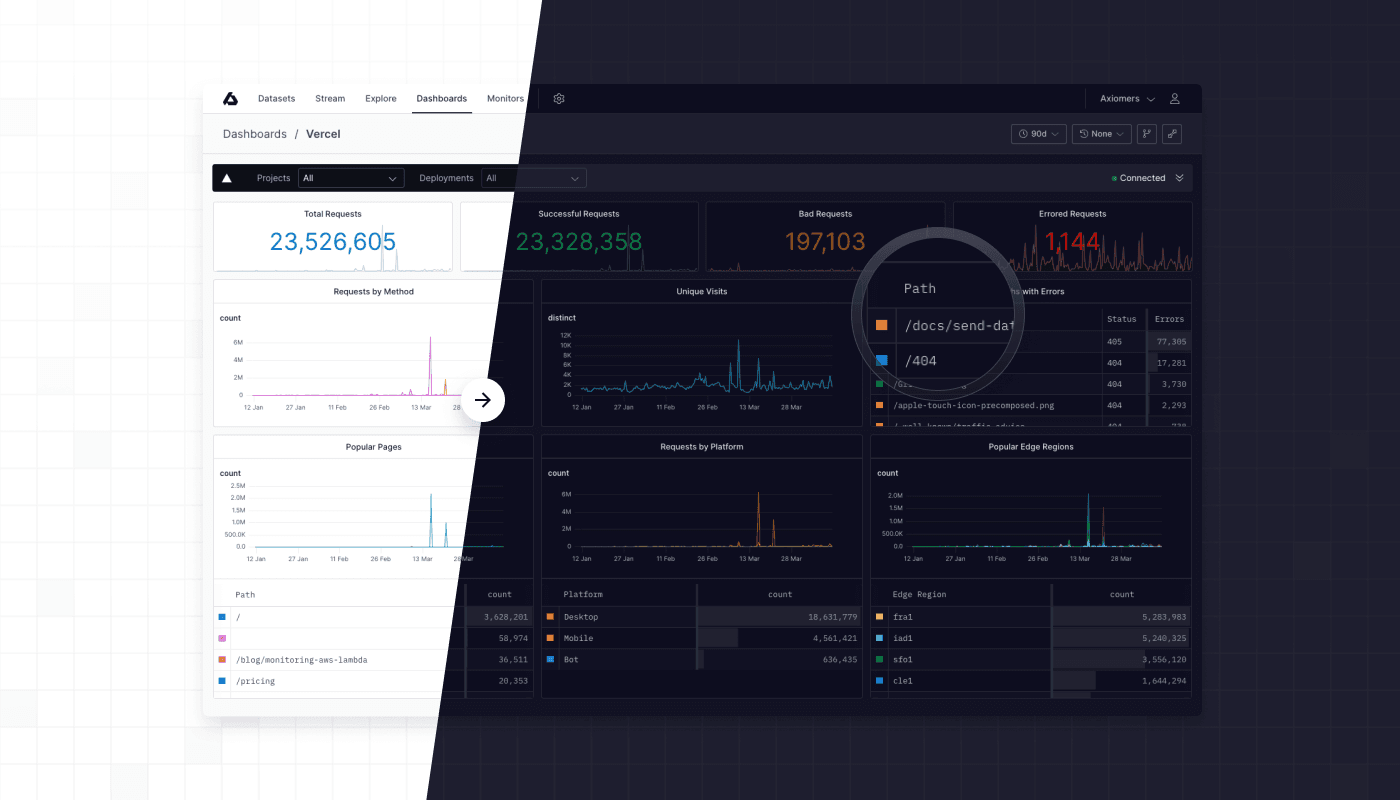Click the Connected status label
1400x800 pixels.
coord(1142,178)
